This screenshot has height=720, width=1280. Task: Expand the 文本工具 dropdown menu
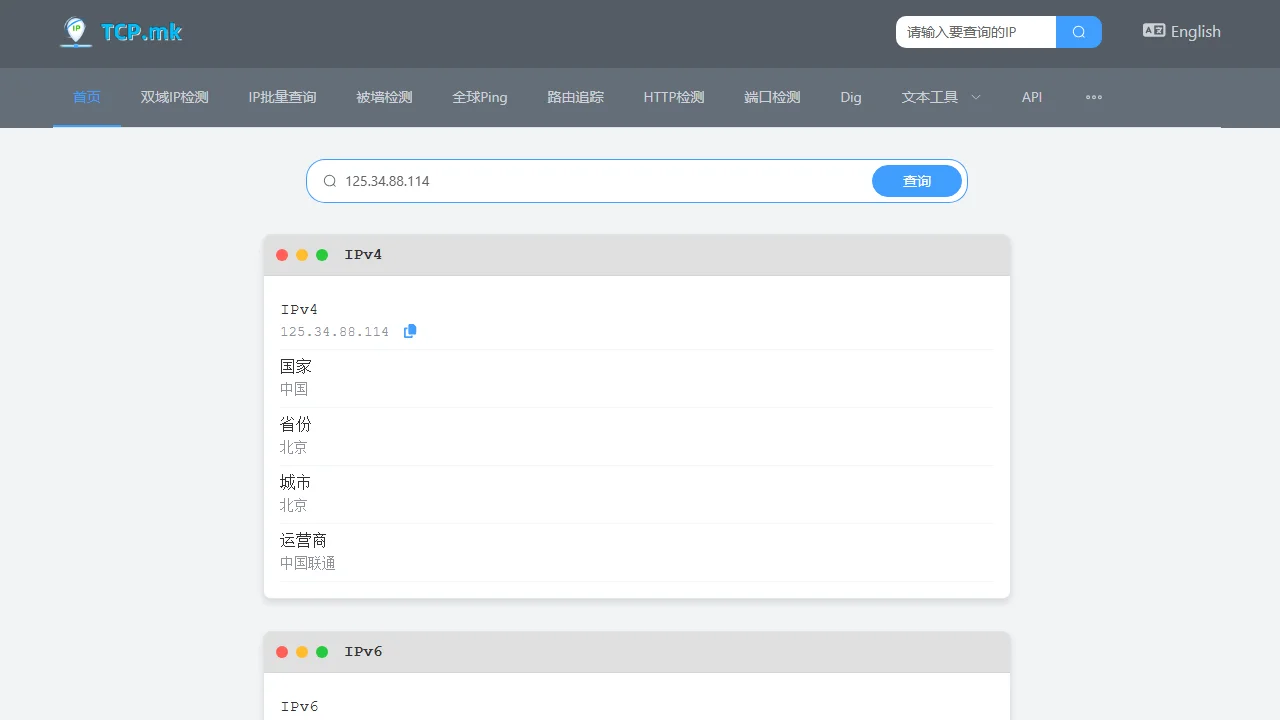tap(940, 97)
